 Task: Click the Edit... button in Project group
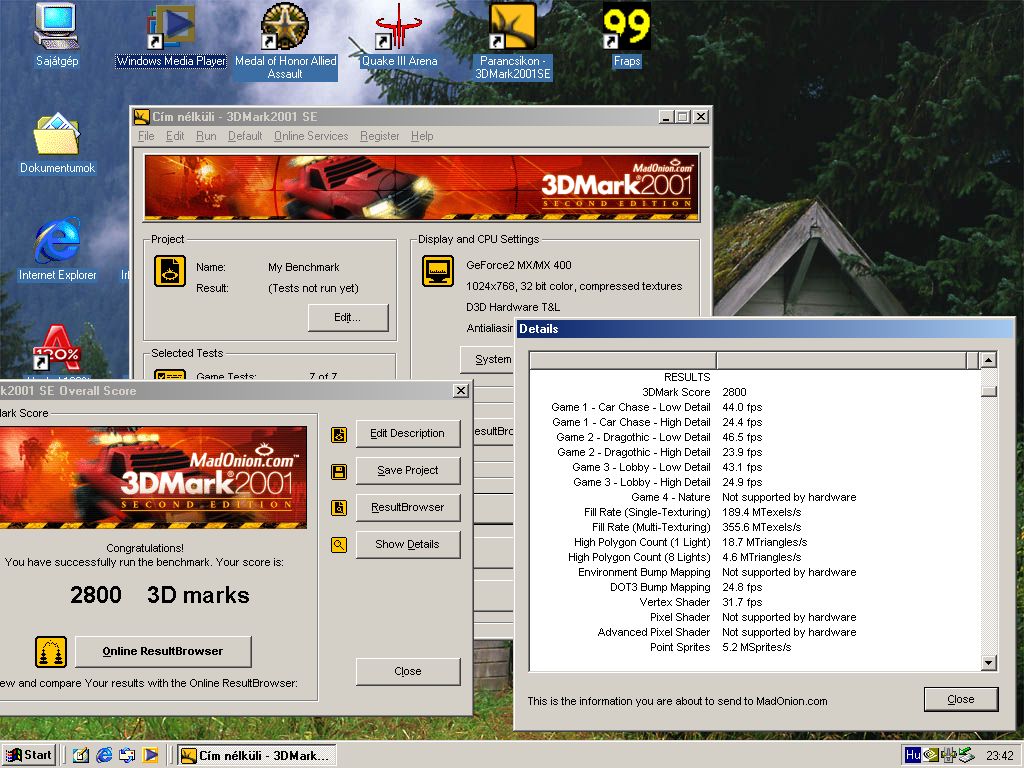point(348,317)
